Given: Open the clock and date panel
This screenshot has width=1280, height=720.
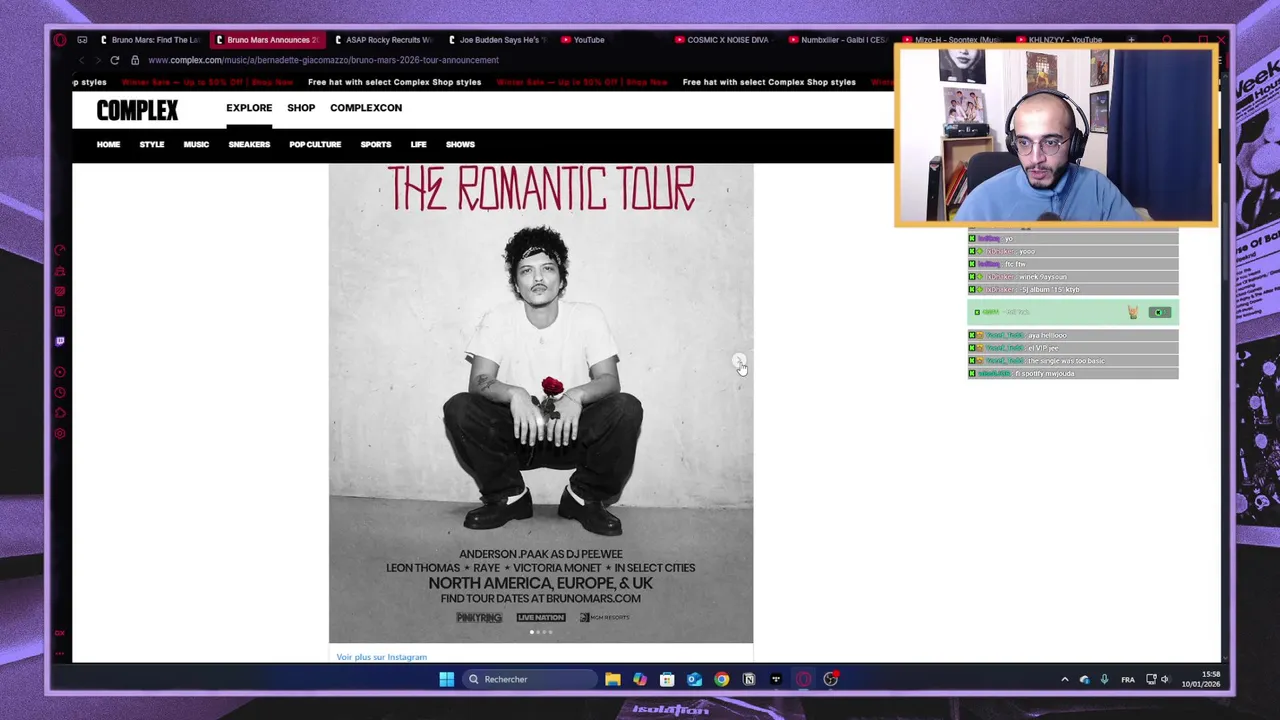Looking at the screenshot, I should pos(1201,679).
